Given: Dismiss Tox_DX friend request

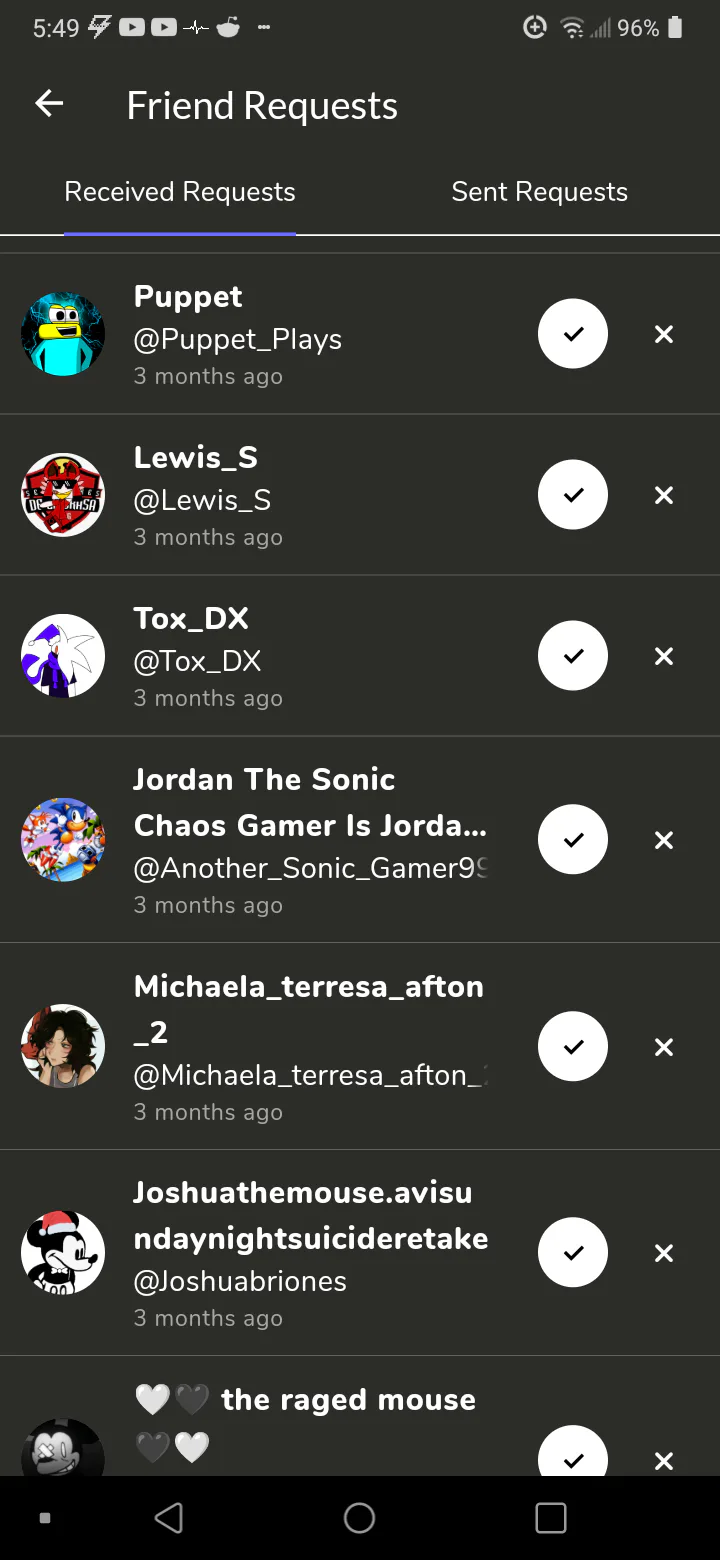Looking at the screenshot, I should 664,656.
